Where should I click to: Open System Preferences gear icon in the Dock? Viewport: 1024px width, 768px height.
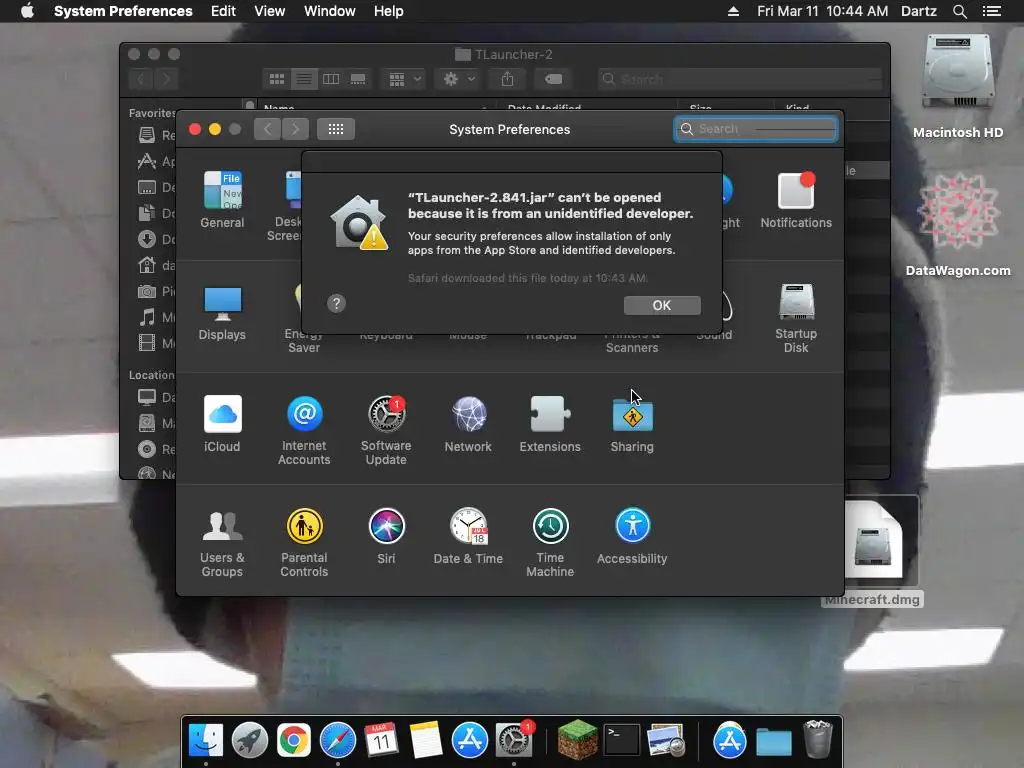514,740
